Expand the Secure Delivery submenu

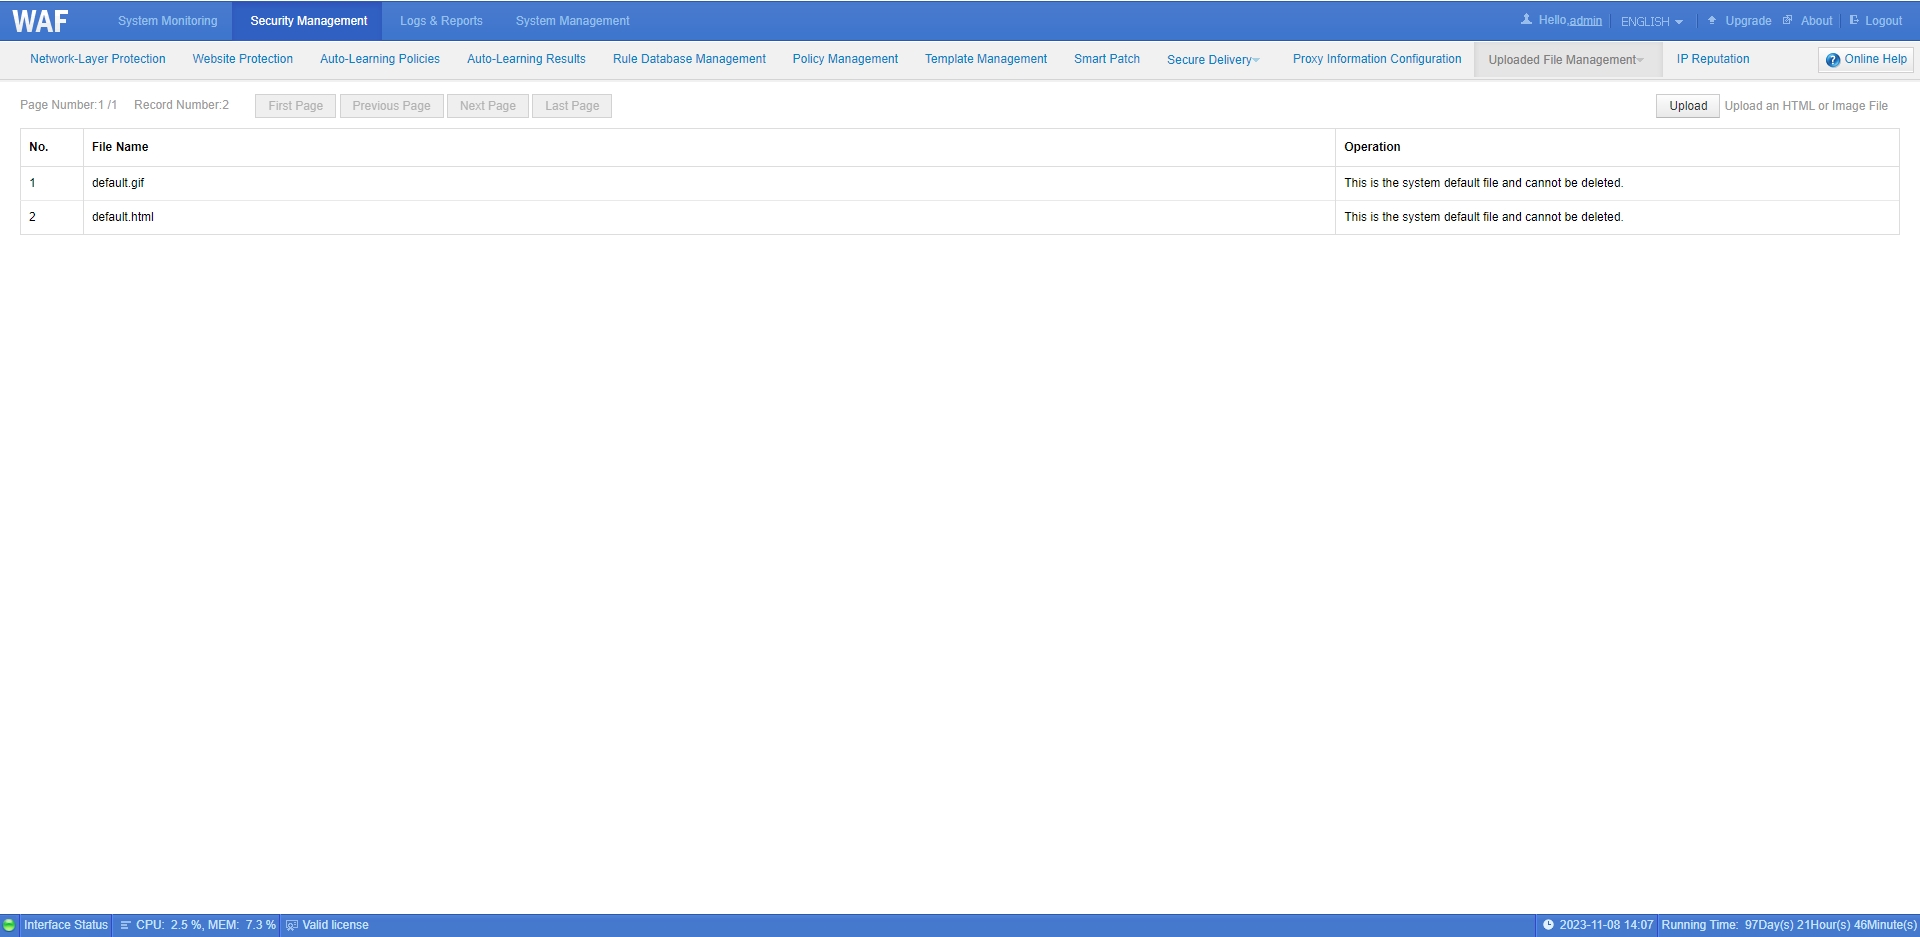tap(1213, 60)
